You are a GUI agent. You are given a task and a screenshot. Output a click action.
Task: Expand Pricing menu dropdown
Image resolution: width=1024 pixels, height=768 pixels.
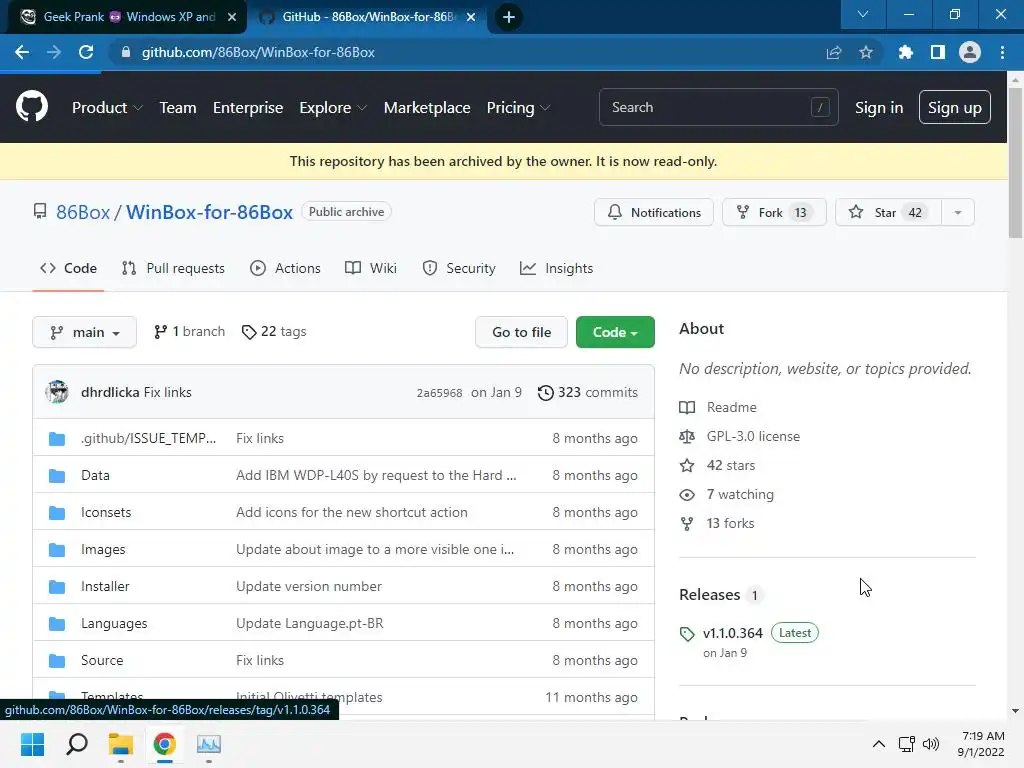[x=518, y=108]
